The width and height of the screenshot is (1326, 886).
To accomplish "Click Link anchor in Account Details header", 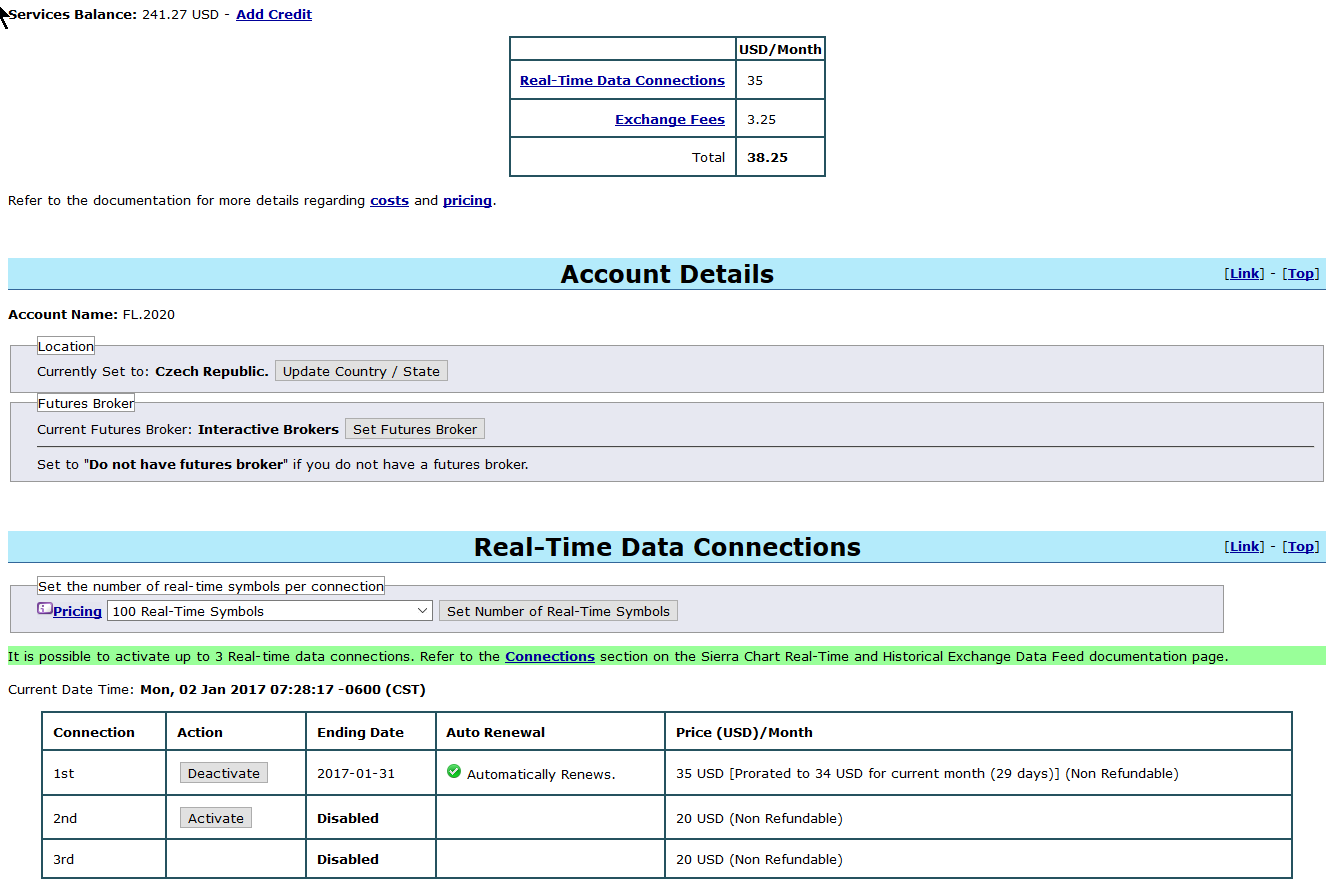I will [1244, 274].
